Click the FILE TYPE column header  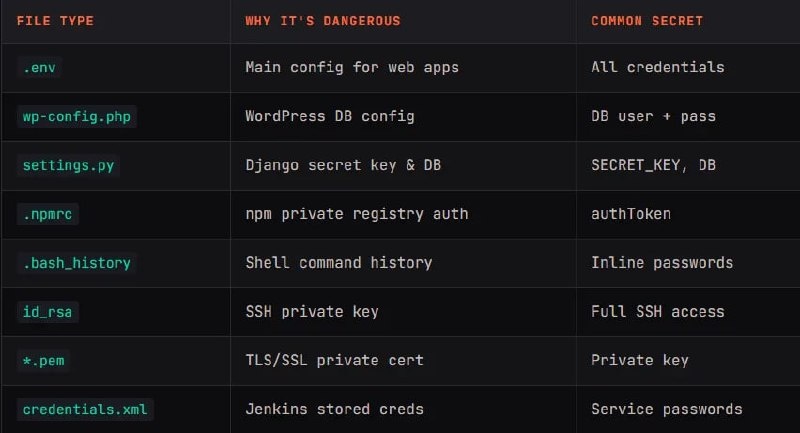(x=55, y=21)
